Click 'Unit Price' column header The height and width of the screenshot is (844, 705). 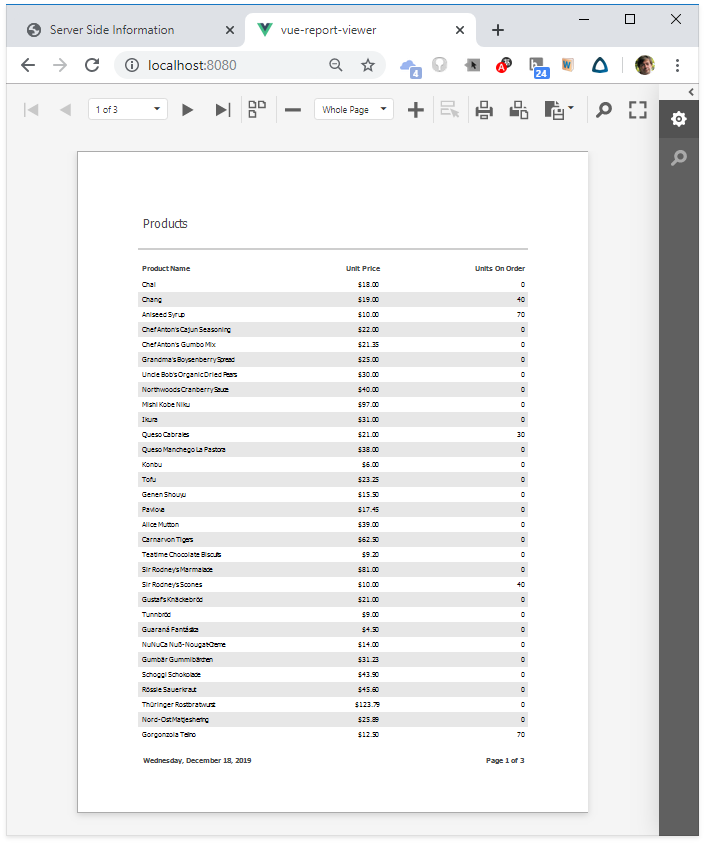tap(363, 269)
